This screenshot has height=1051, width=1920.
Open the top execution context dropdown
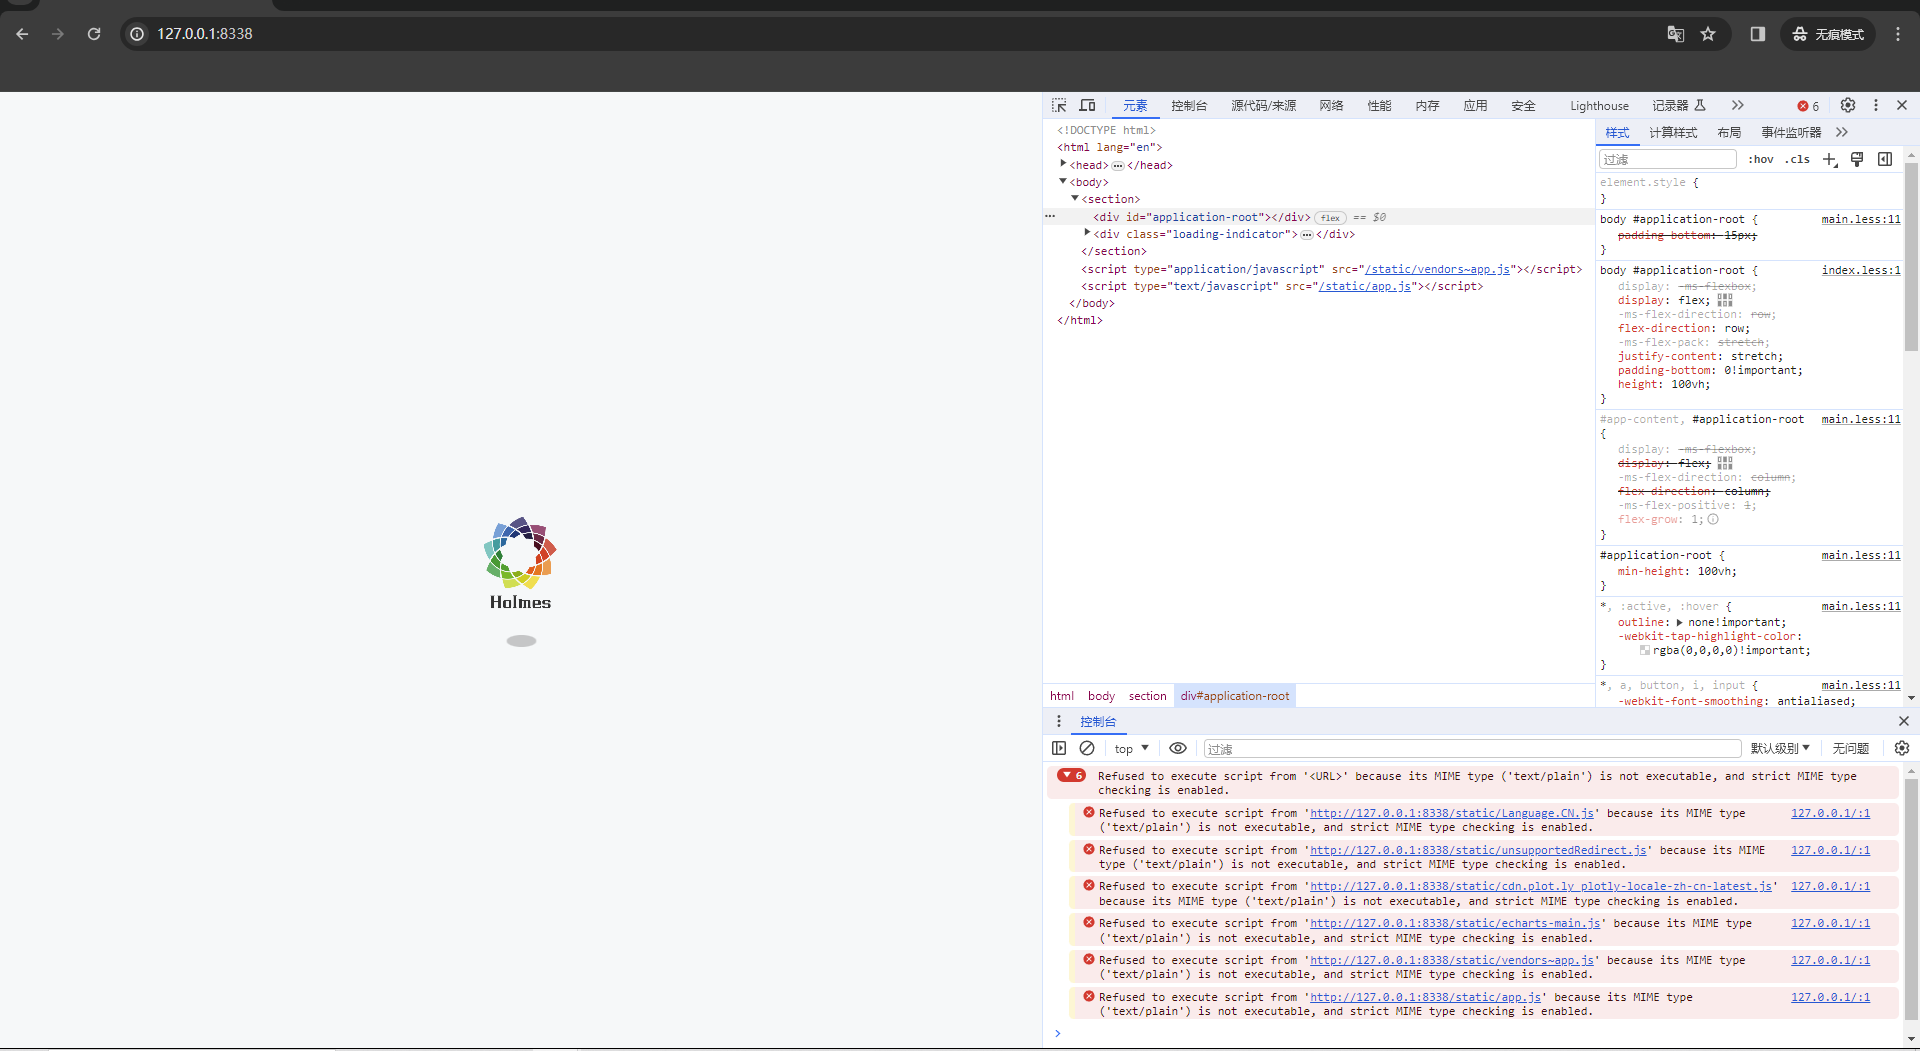[x=1131, y=748]
